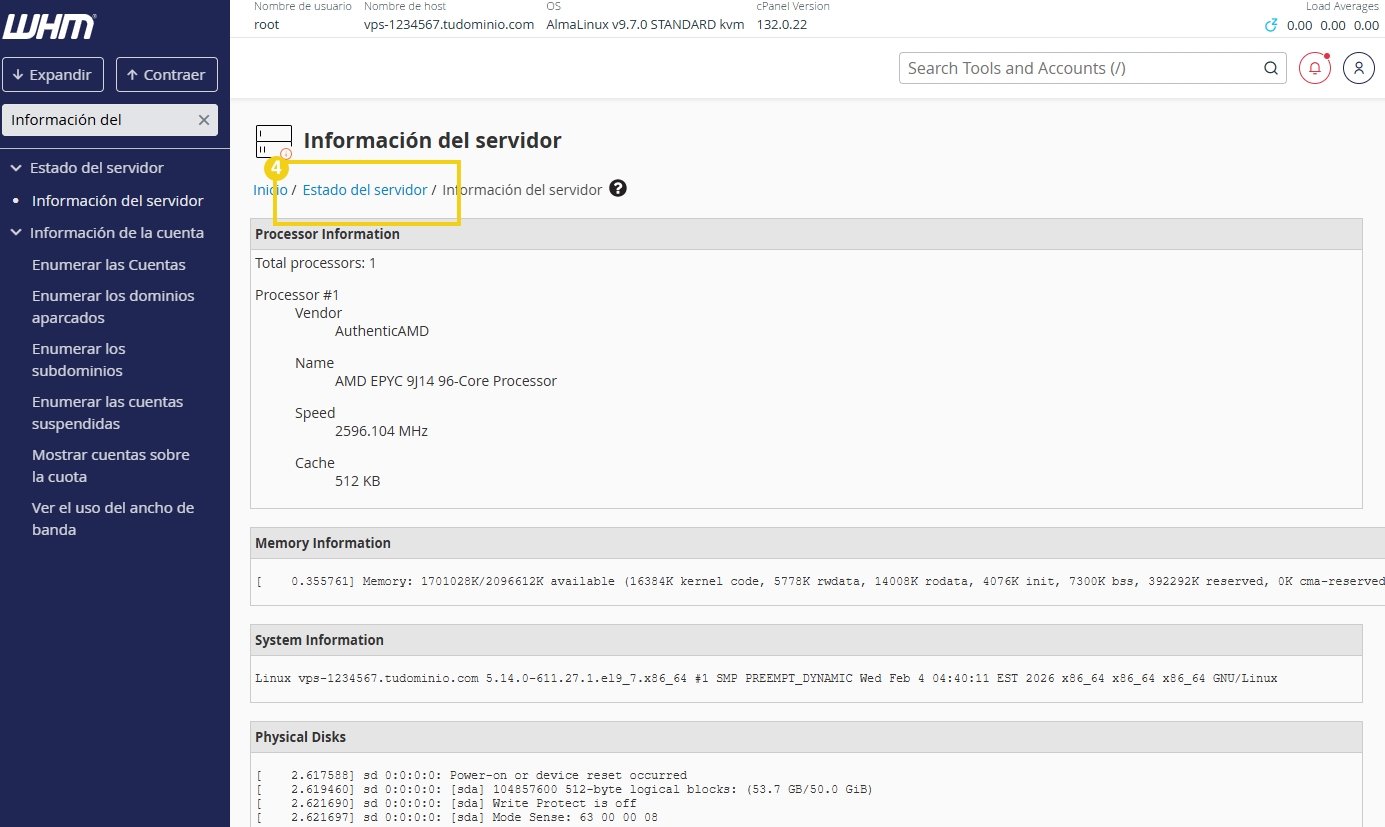Focus the Search Tools and Accounts field
The image size is (1385, 827).
point(1080,68)
